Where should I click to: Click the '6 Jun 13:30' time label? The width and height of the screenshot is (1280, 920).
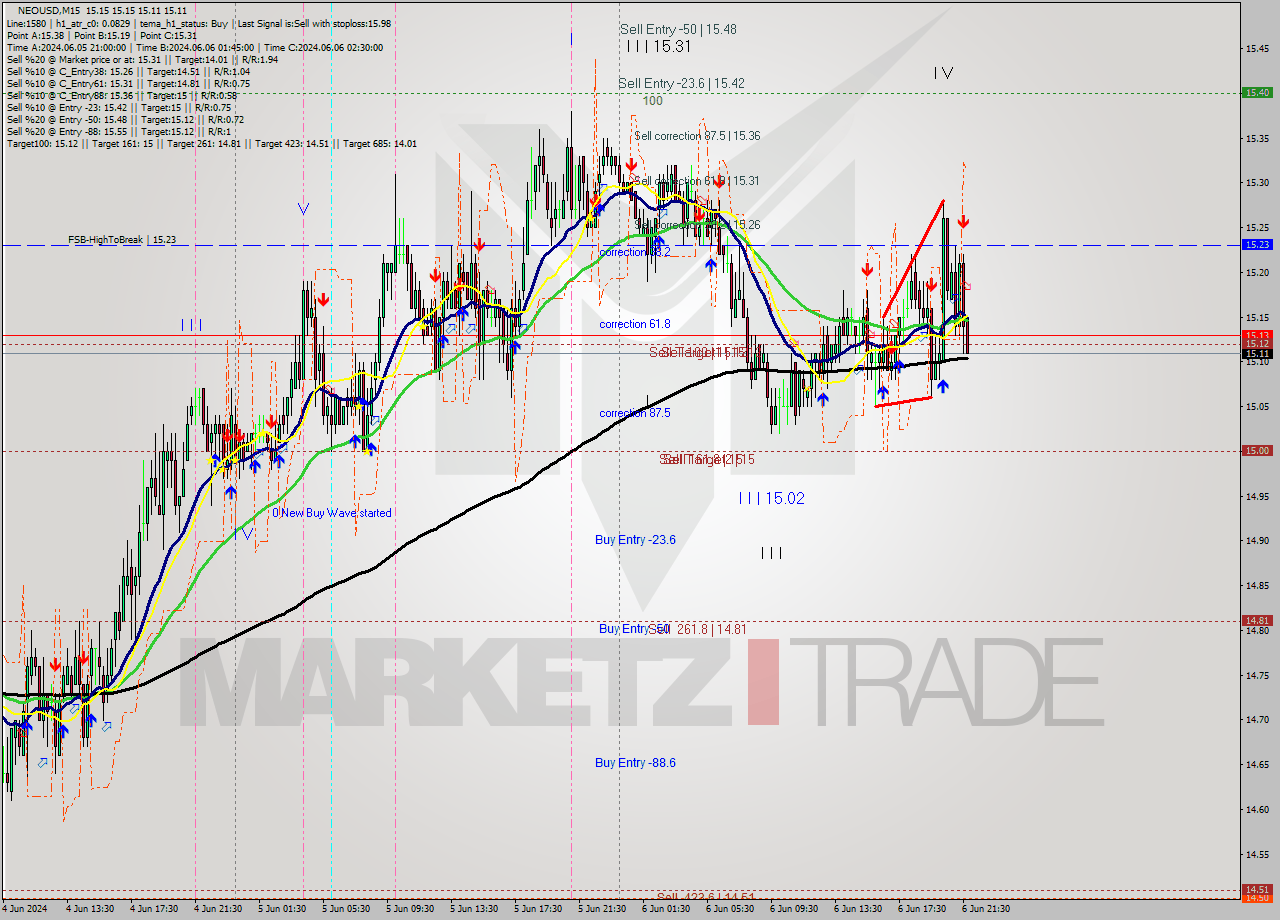pos(857,909)
